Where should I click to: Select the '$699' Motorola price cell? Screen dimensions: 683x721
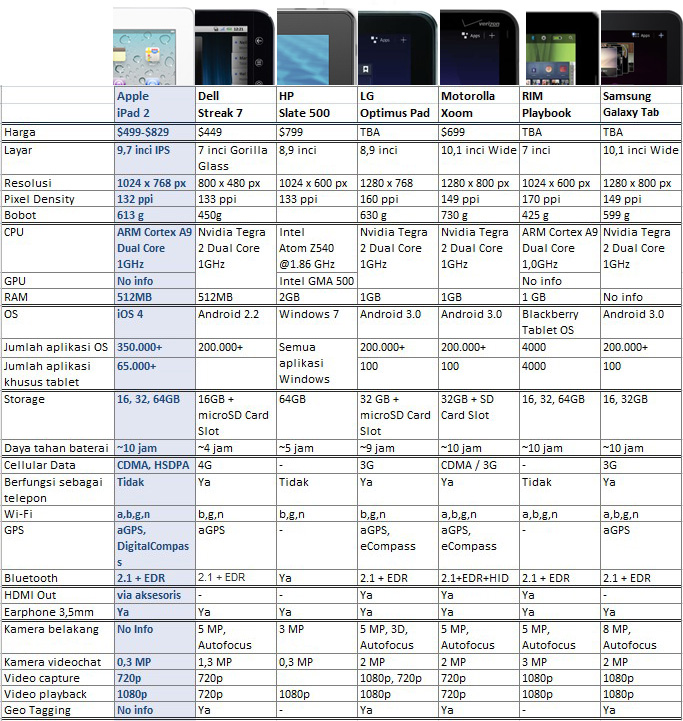(479, 132)
